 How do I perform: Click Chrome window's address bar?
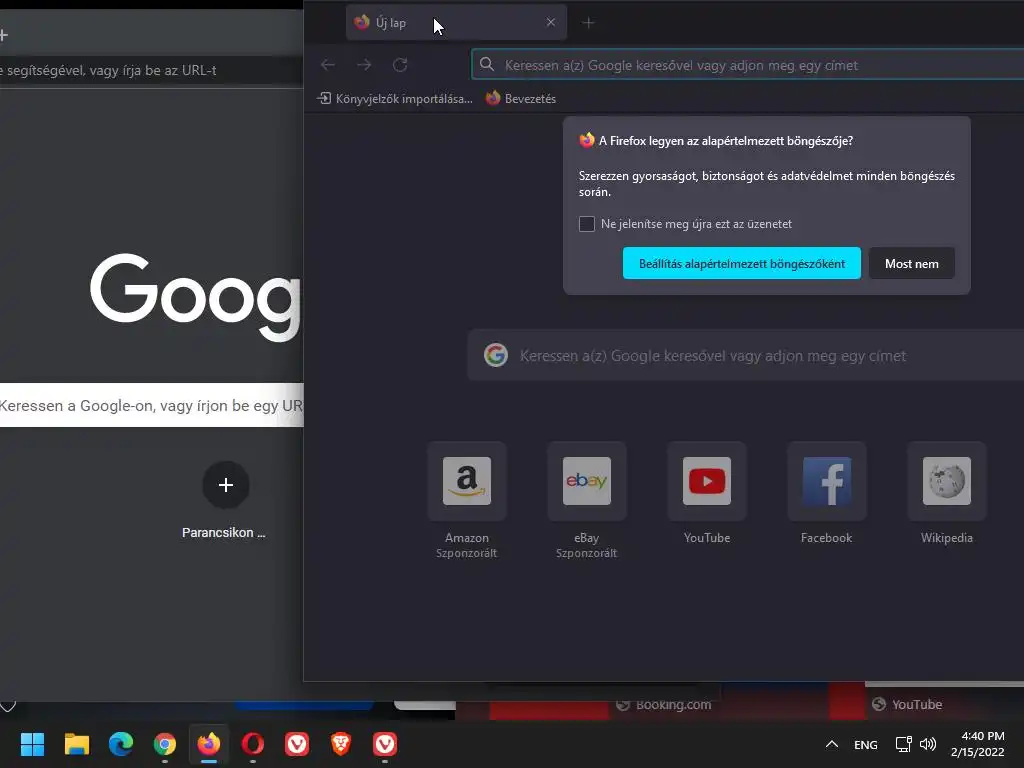[152, 71]
